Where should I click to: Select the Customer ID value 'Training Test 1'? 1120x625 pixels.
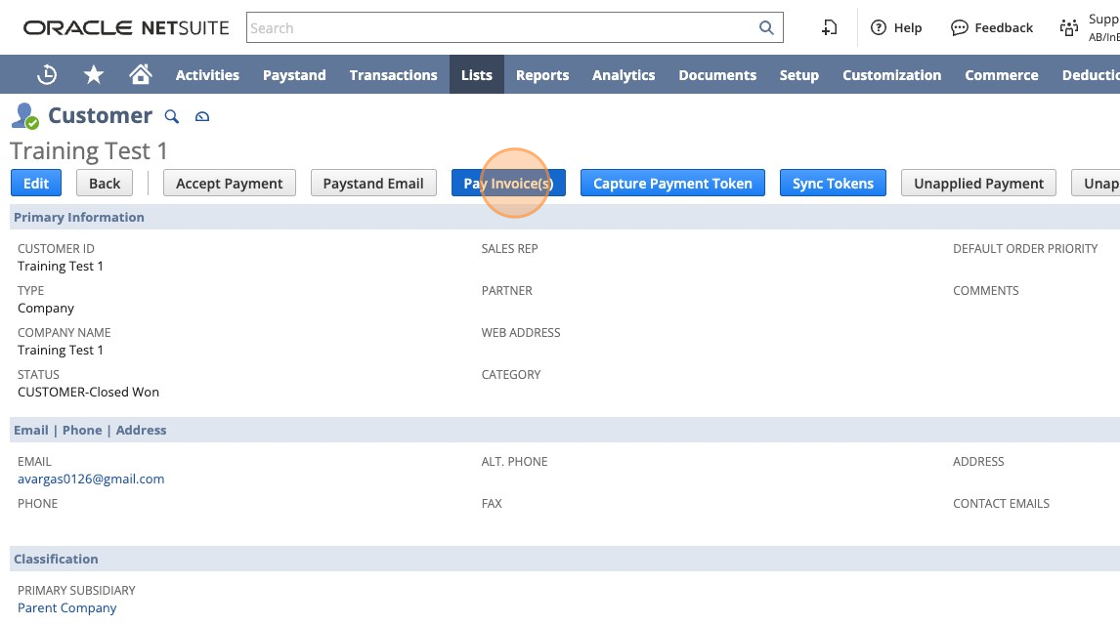(61, 266)
